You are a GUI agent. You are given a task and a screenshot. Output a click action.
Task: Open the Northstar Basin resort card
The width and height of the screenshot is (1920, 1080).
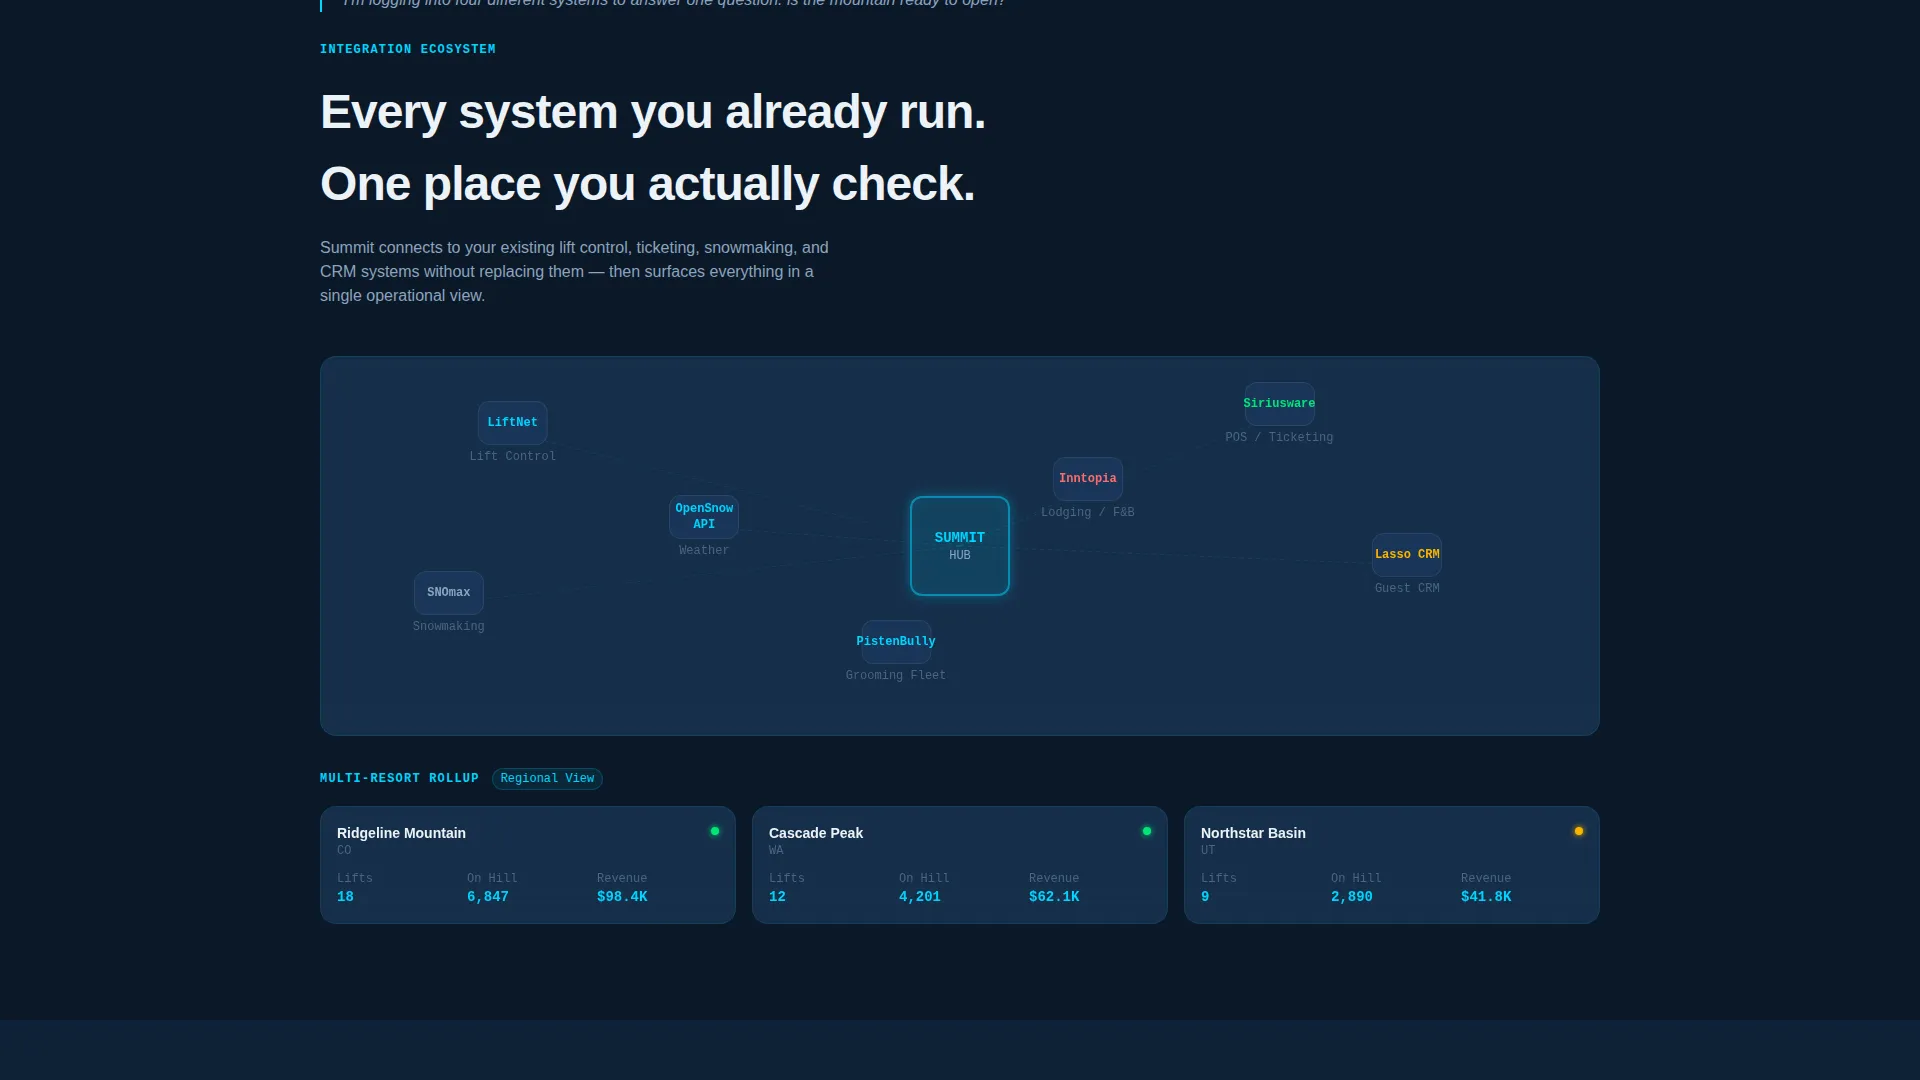tap(1392, 865)
